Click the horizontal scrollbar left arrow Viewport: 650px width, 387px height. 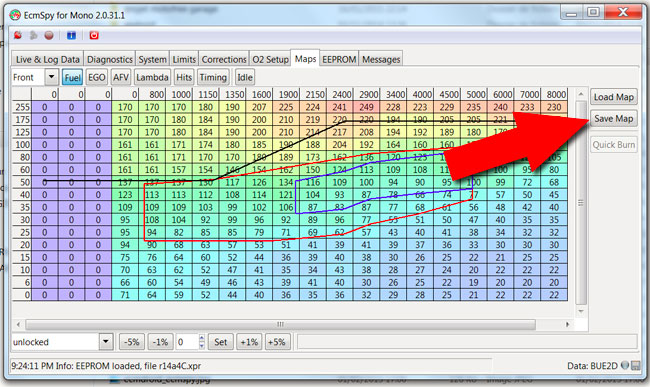coord(18,324)
